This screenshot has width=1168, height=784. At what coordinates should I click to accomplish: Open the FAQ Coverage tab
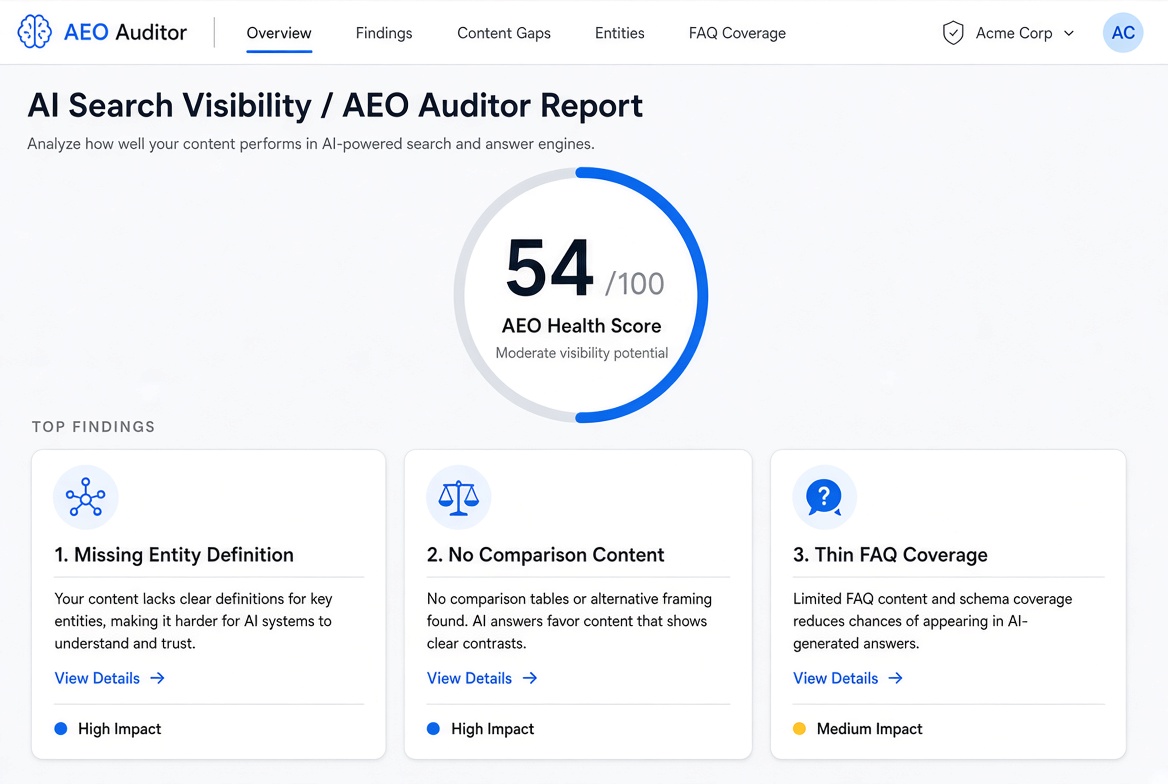click(x=737, y=34)
